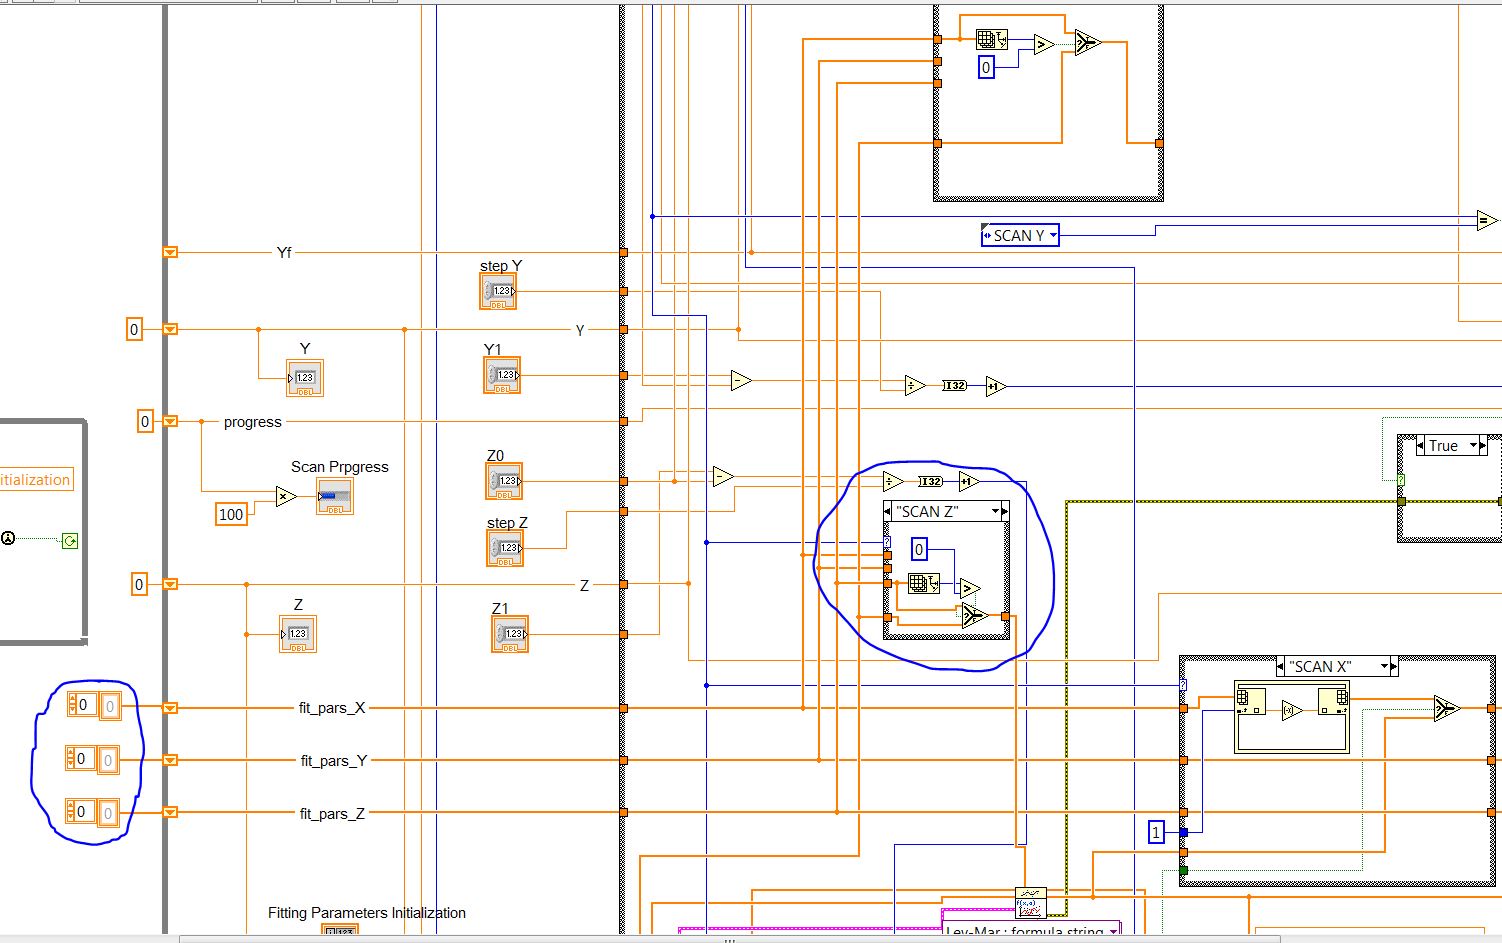Click the 0 constant wired to progress shift register

[145, 421]
